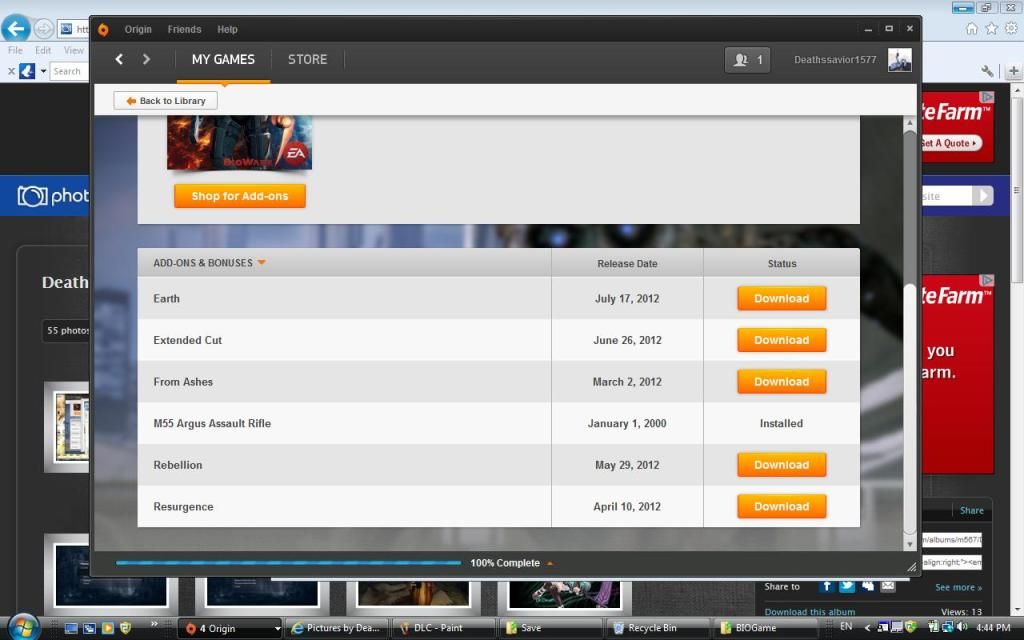Open the Origin Help menu

pyautogui.click(x=227, y=30)
